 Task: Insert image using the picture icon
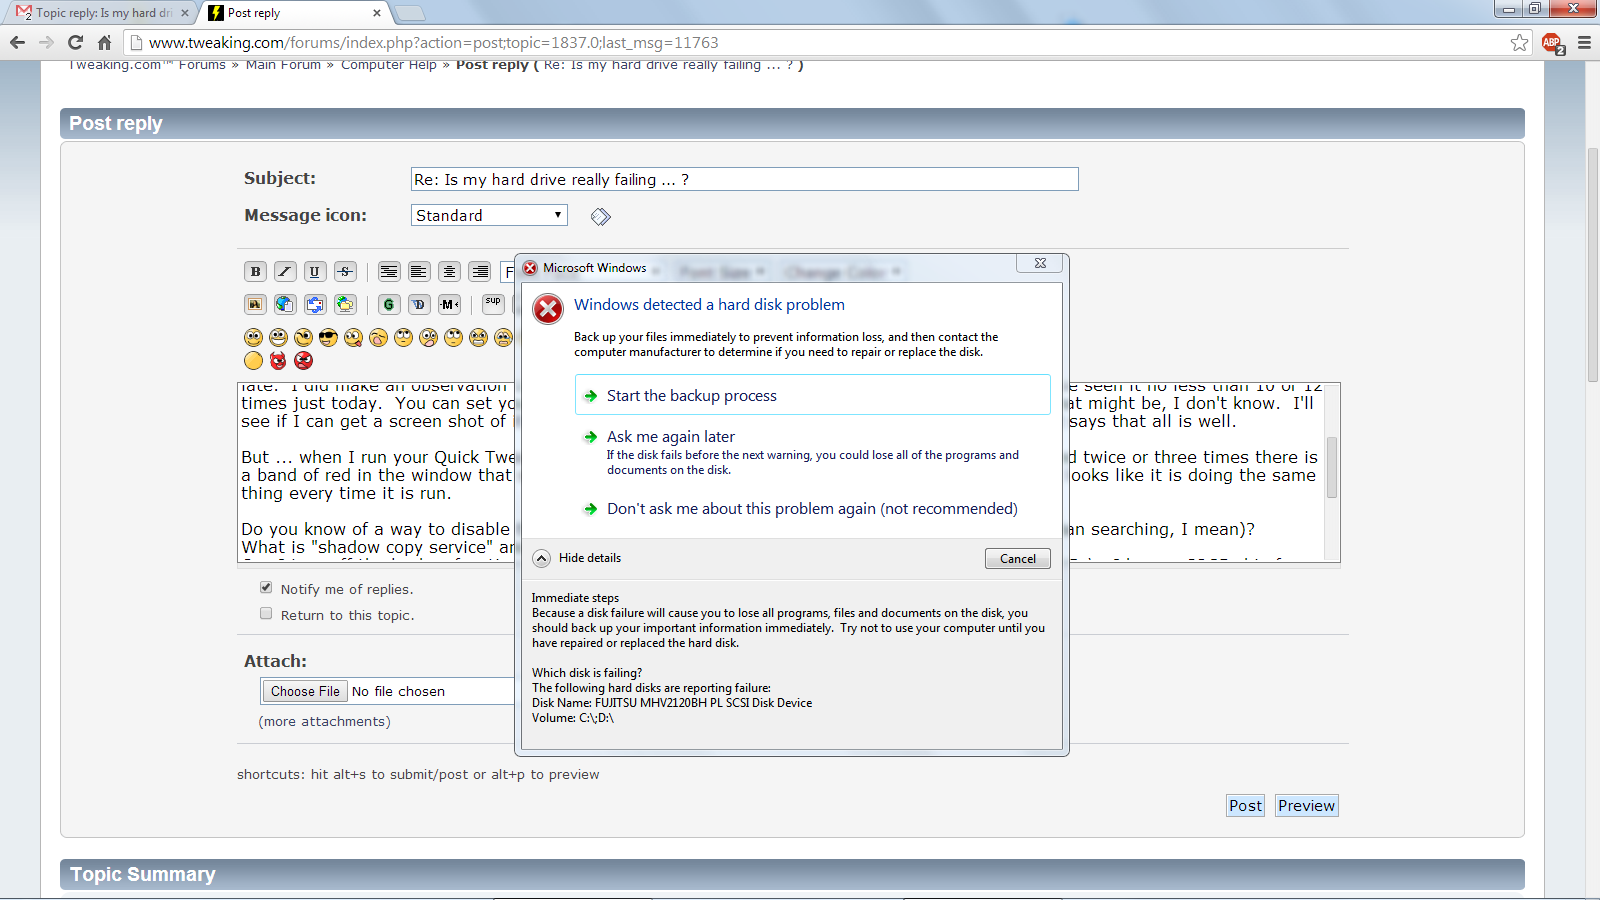point(255,304)
